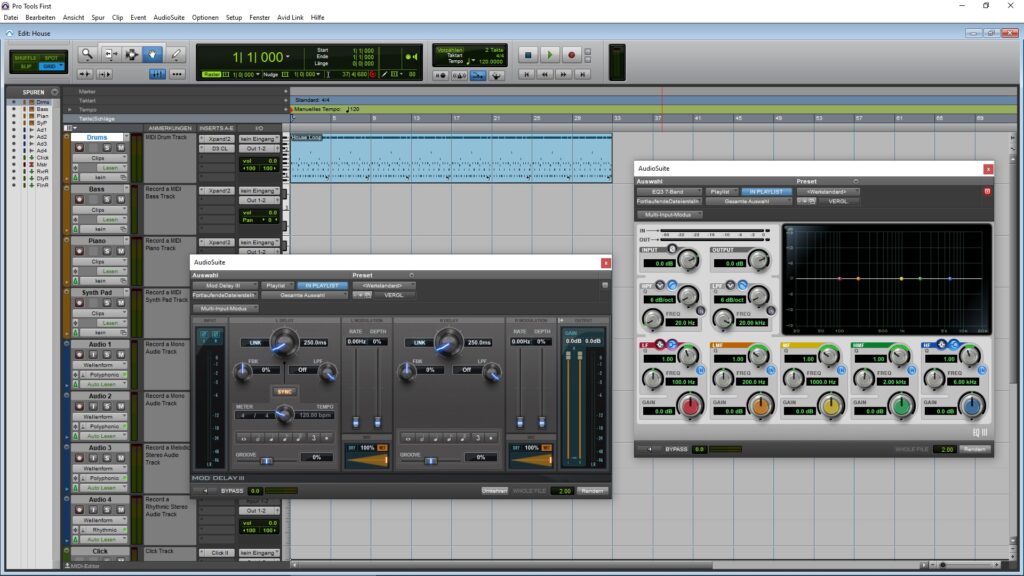Screen dimensions: 1024x576
Task: Click Rendern in the Mod Delay window
Action: (592, 491)
